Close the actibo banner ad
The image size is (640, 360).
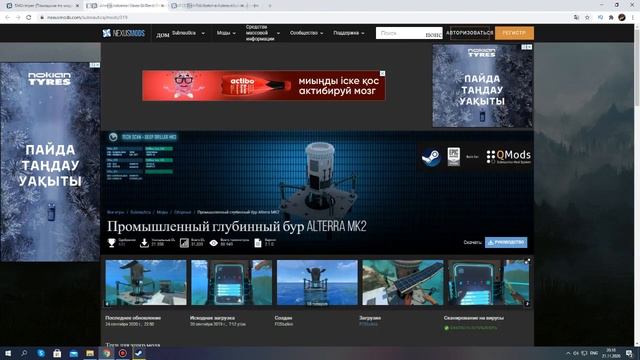click(382, 73)
